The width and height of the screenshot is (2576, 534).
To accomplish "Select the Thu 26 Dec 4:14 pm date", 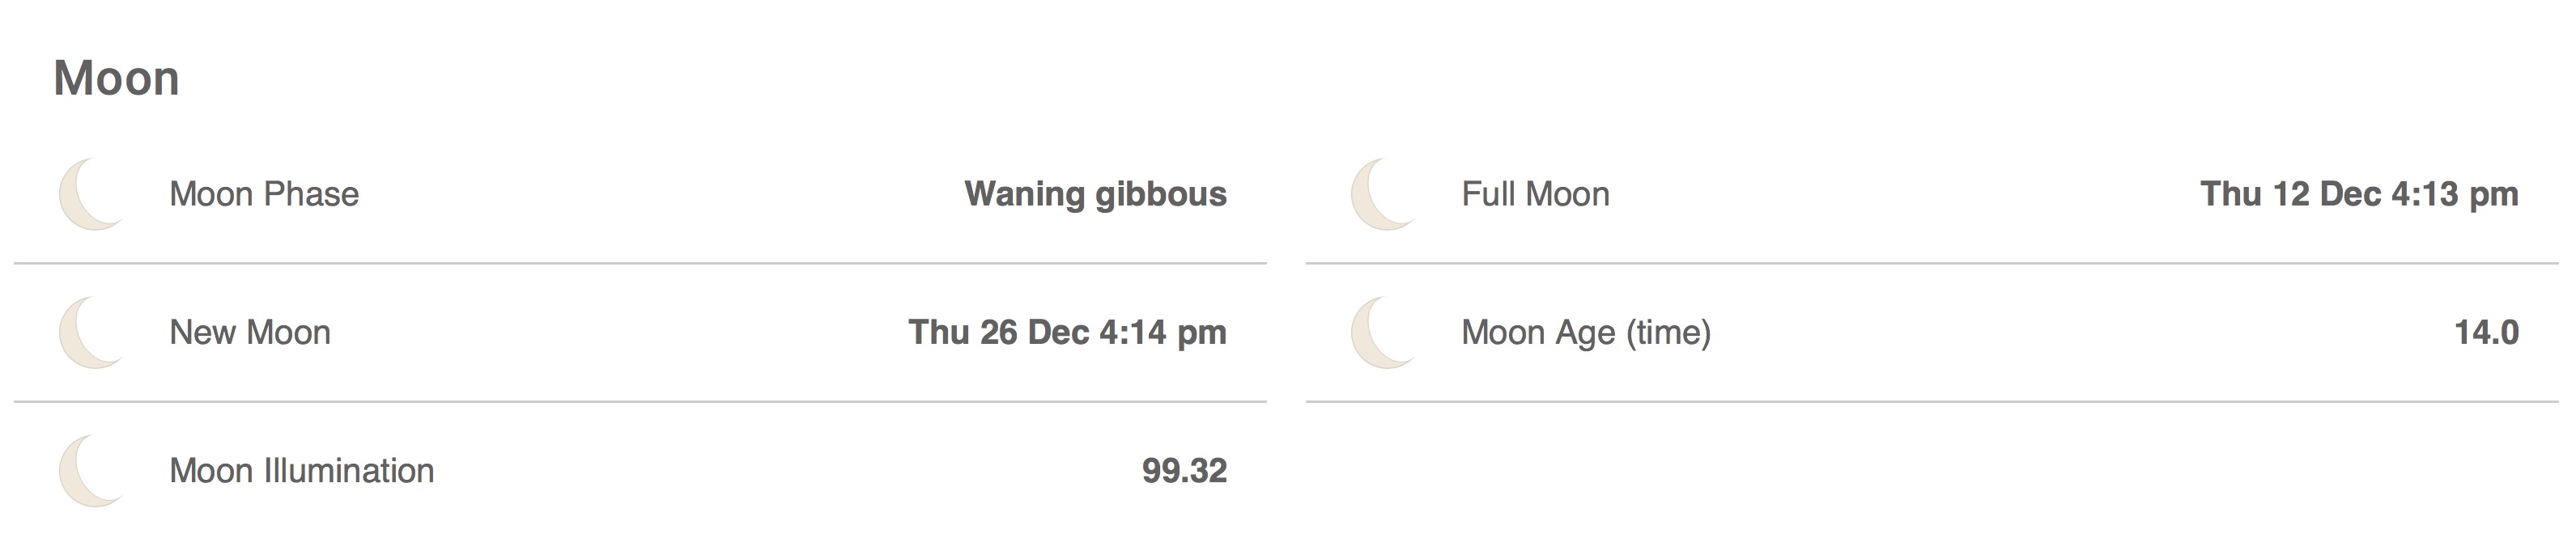I will click(x=1067, y=332).
